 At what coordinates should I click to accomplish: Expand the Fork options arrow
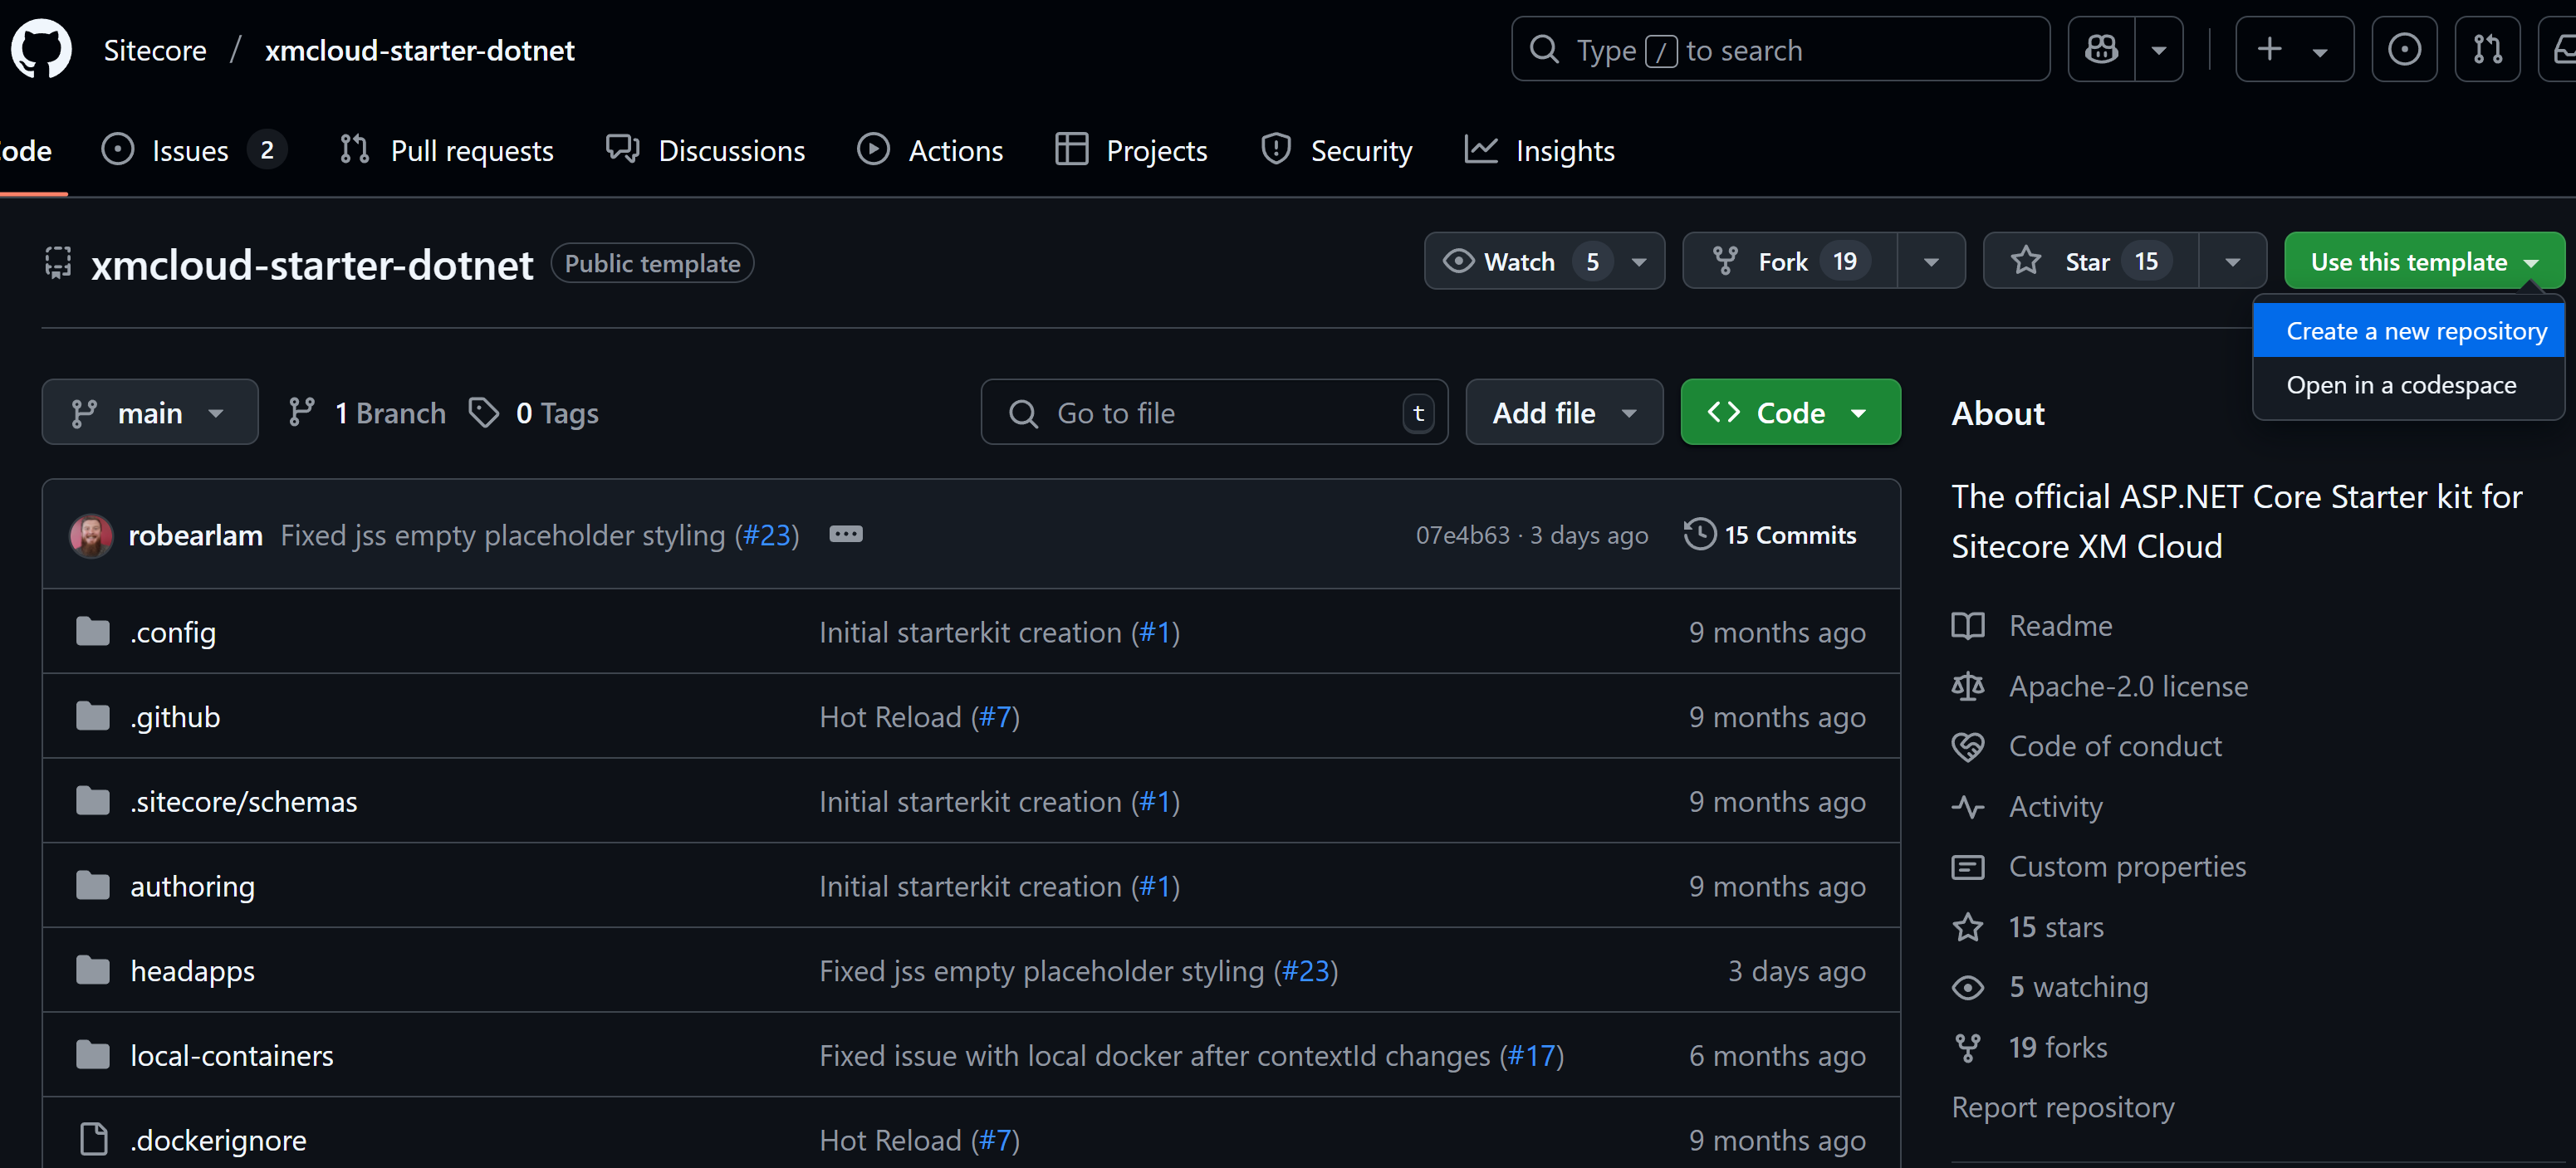pos(1931,261)
